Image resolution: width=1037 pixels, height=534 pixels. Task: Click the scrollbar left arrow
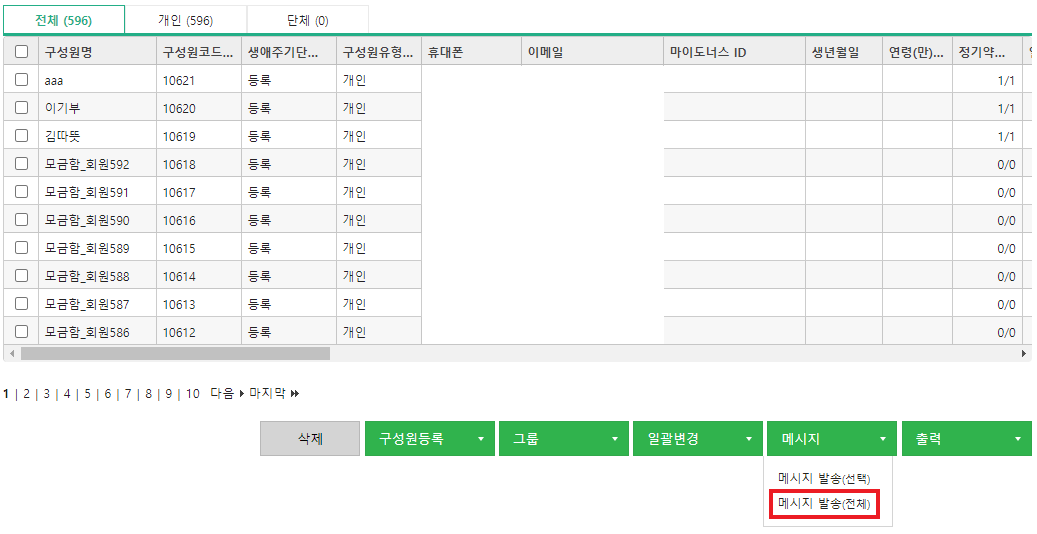point(12,354)
